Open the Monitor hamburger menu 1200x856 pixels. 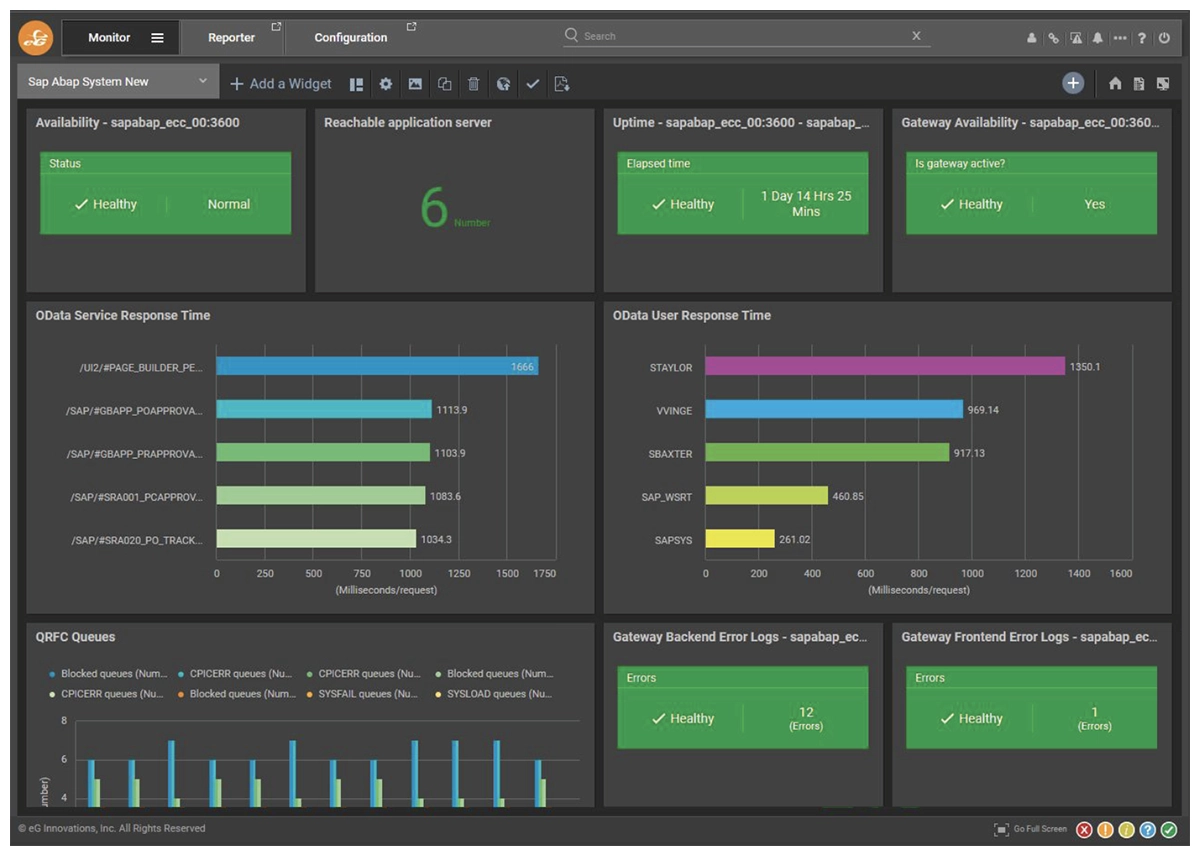157,38
